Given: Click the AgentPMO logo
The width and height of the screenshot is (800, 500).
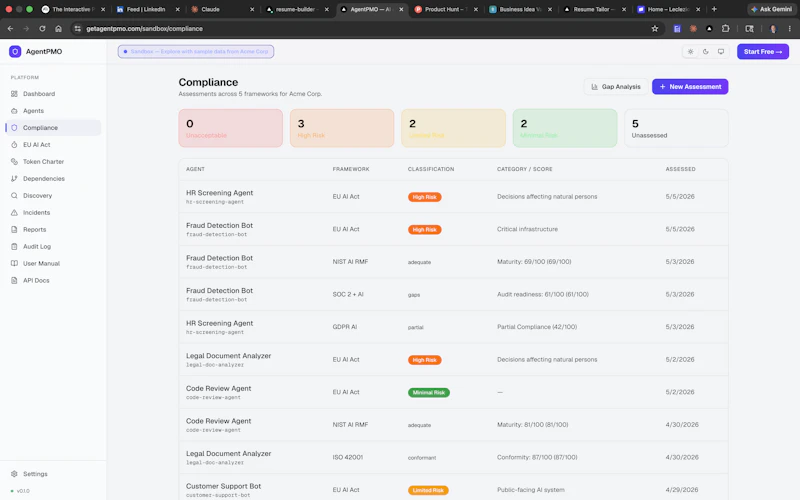Looking at the screenshot, I should click(15, 52).
